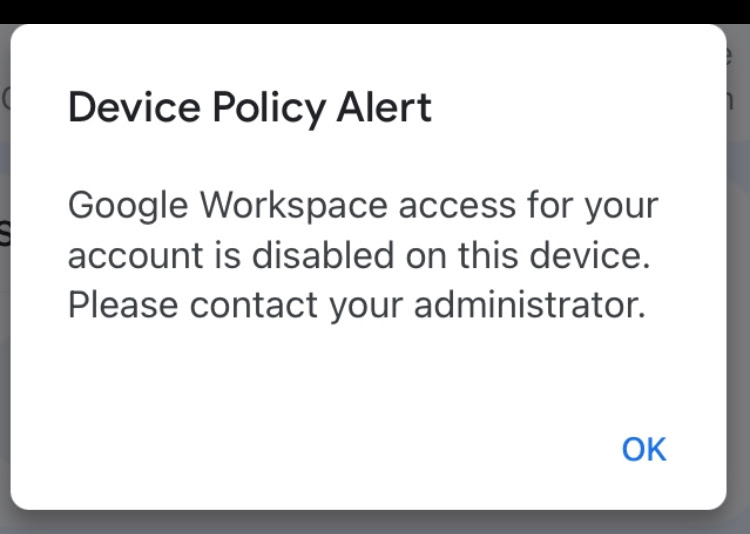Click the word Policy in the title
The image size is (750, 534).
[257, 107]
